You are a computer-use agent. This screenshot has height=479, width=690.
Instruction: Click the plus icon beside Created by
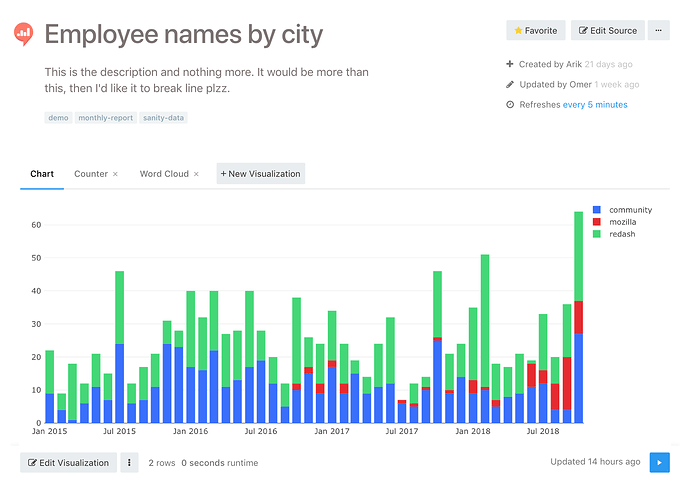point(510,64)
